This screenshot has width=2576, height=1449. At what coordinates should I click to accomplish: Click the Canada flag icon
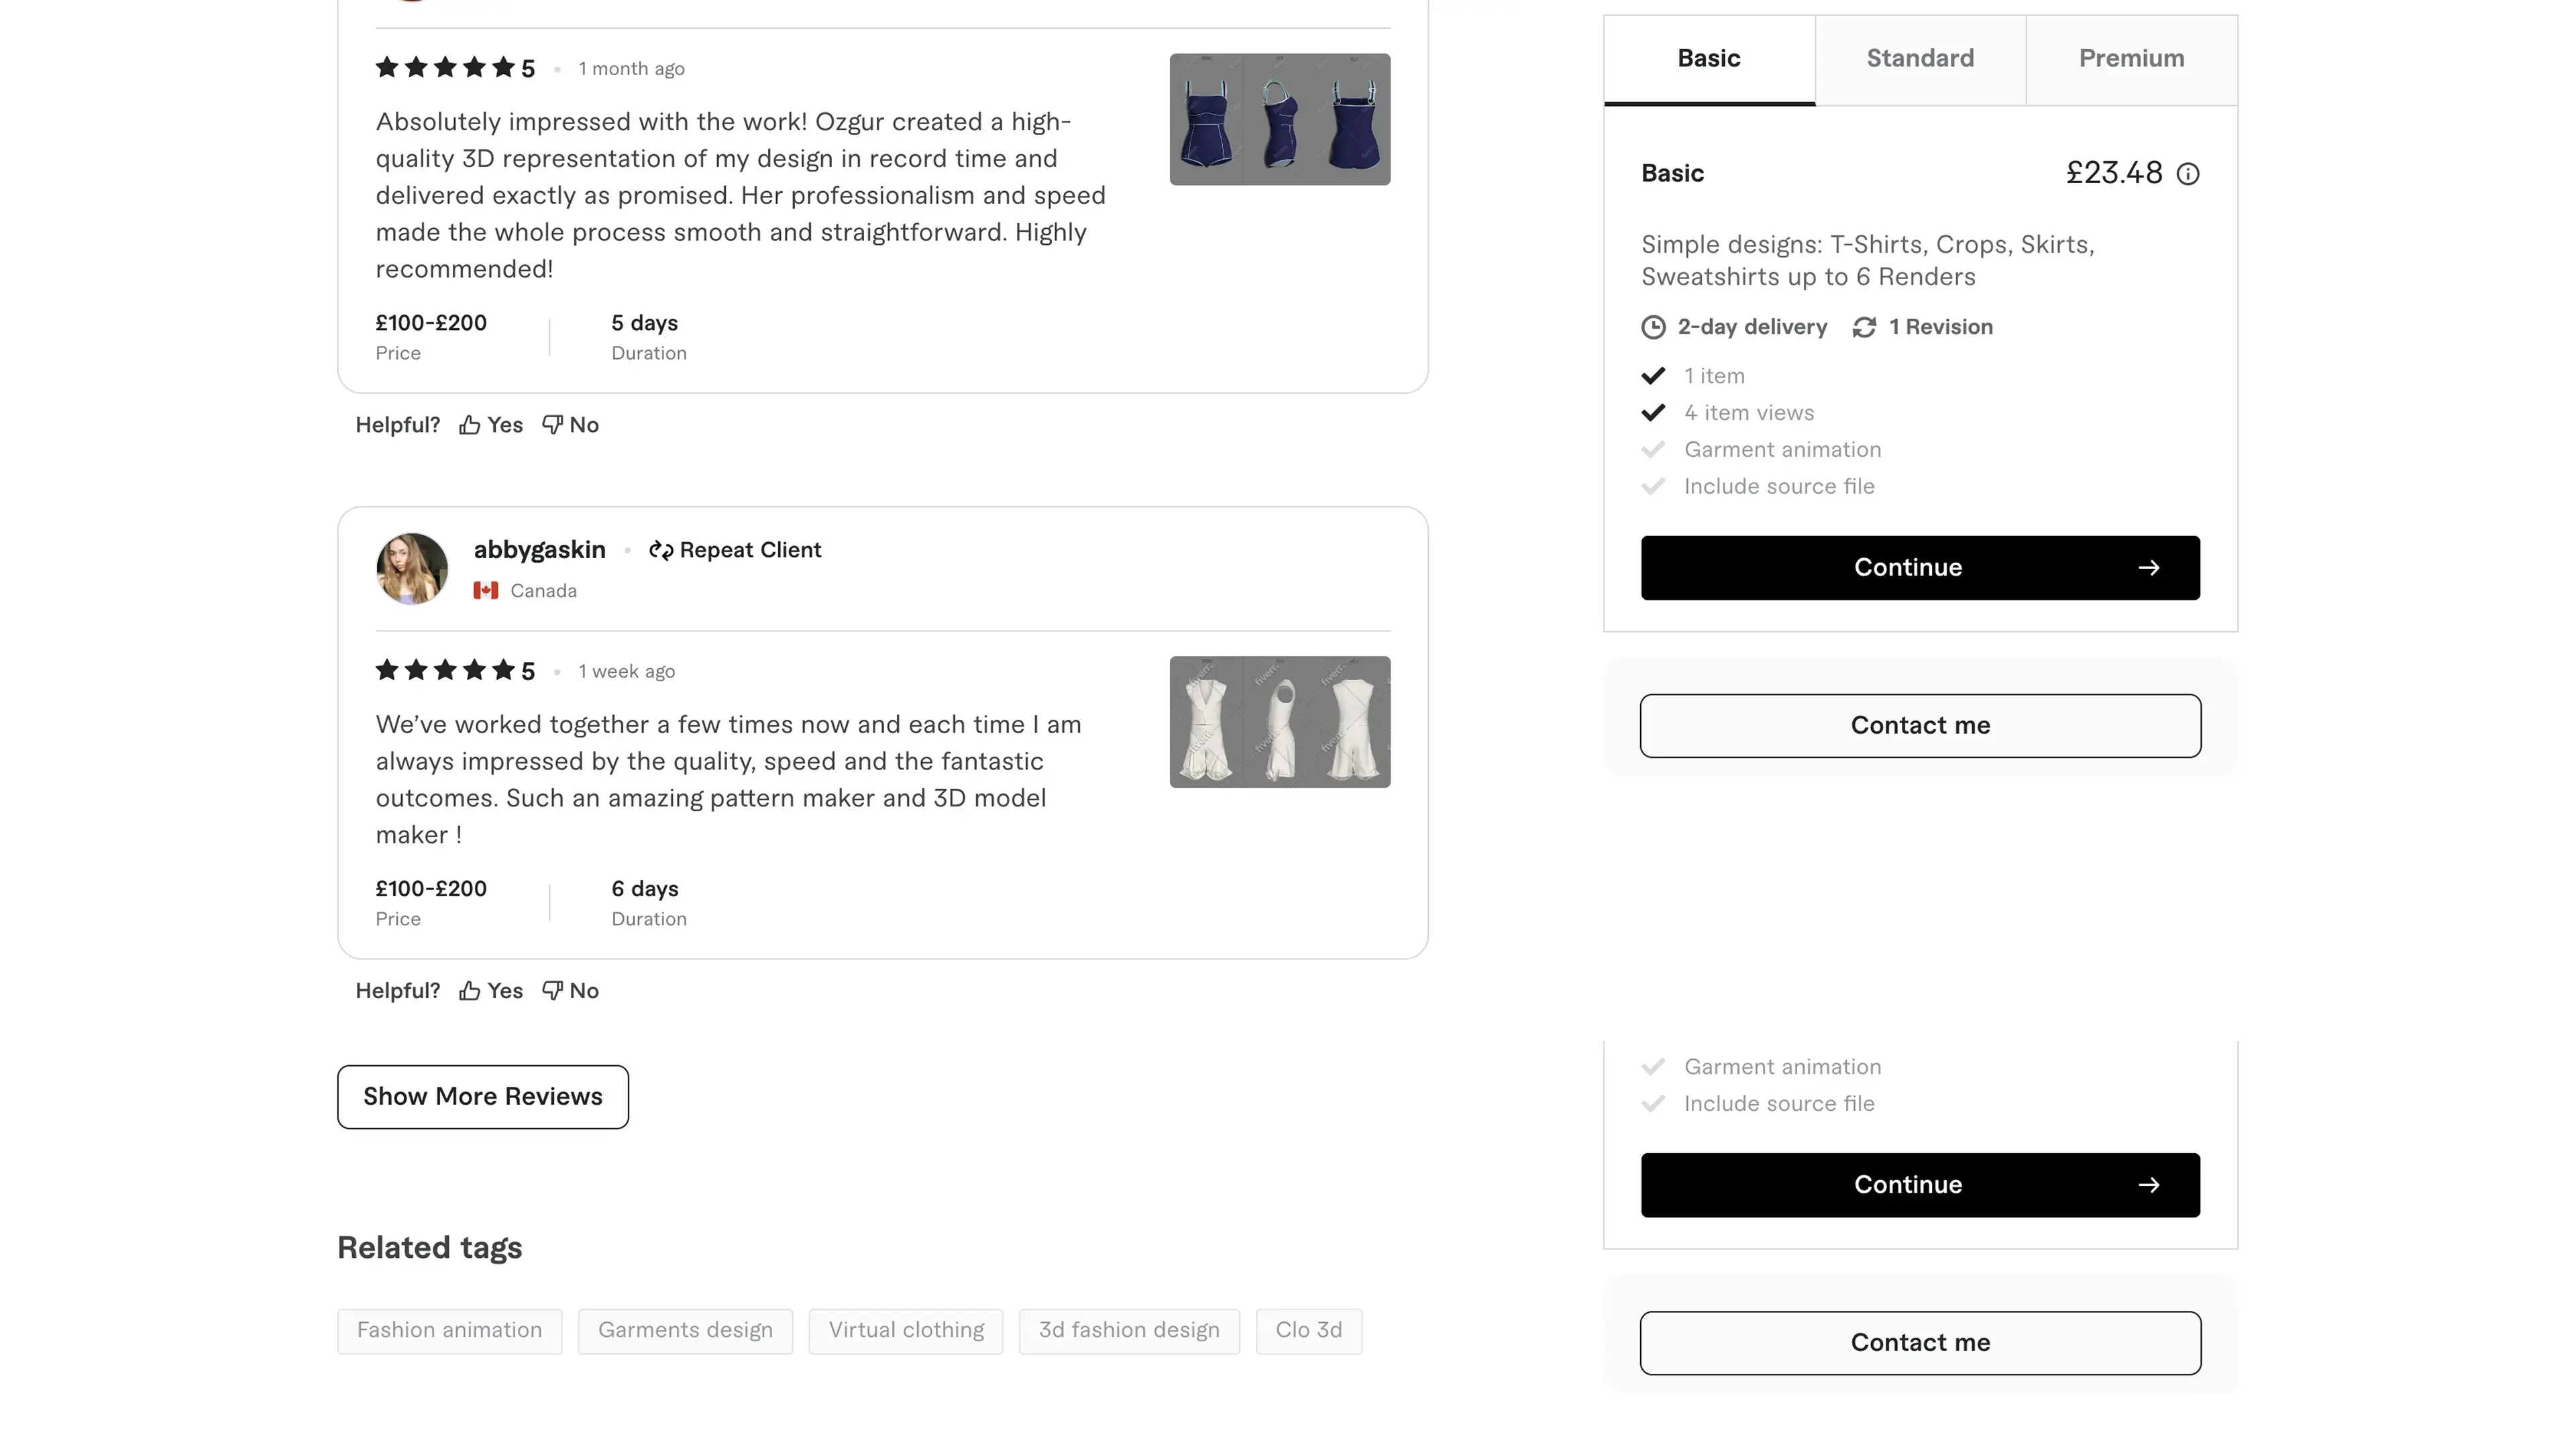click(486, 591)
